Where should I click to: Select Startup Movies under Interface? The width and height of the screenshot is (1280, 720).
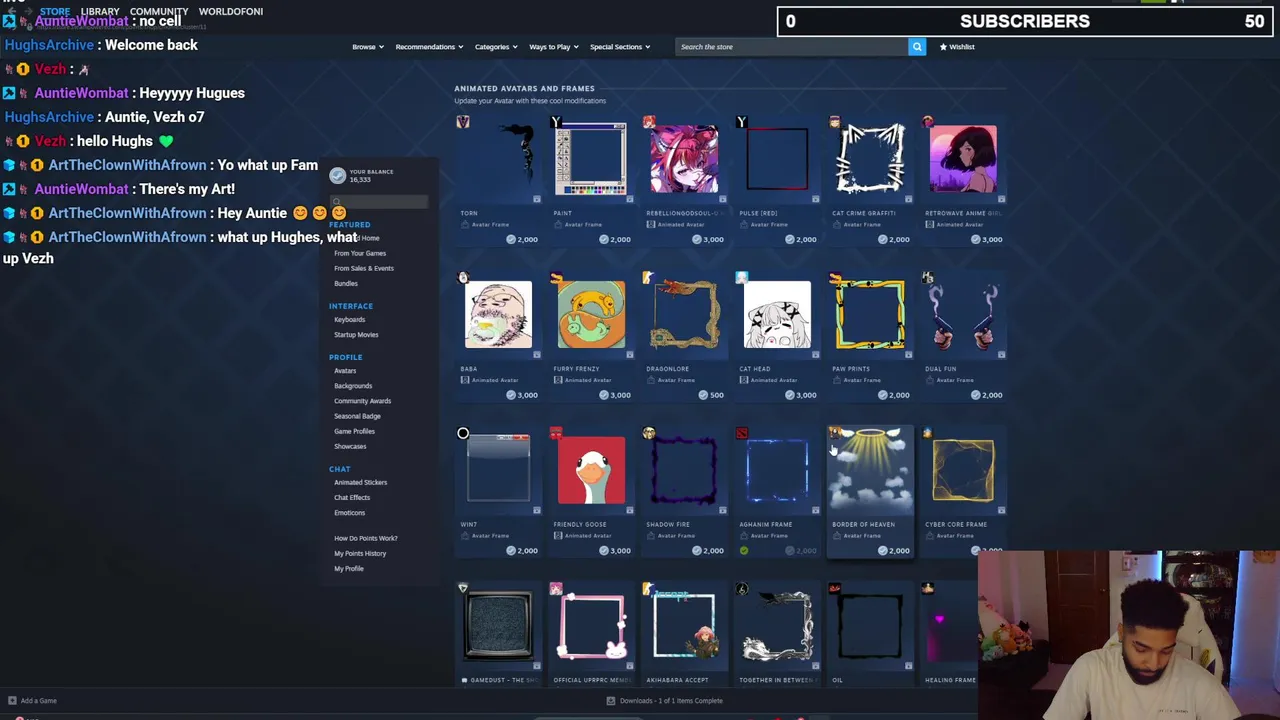[356, 334]
